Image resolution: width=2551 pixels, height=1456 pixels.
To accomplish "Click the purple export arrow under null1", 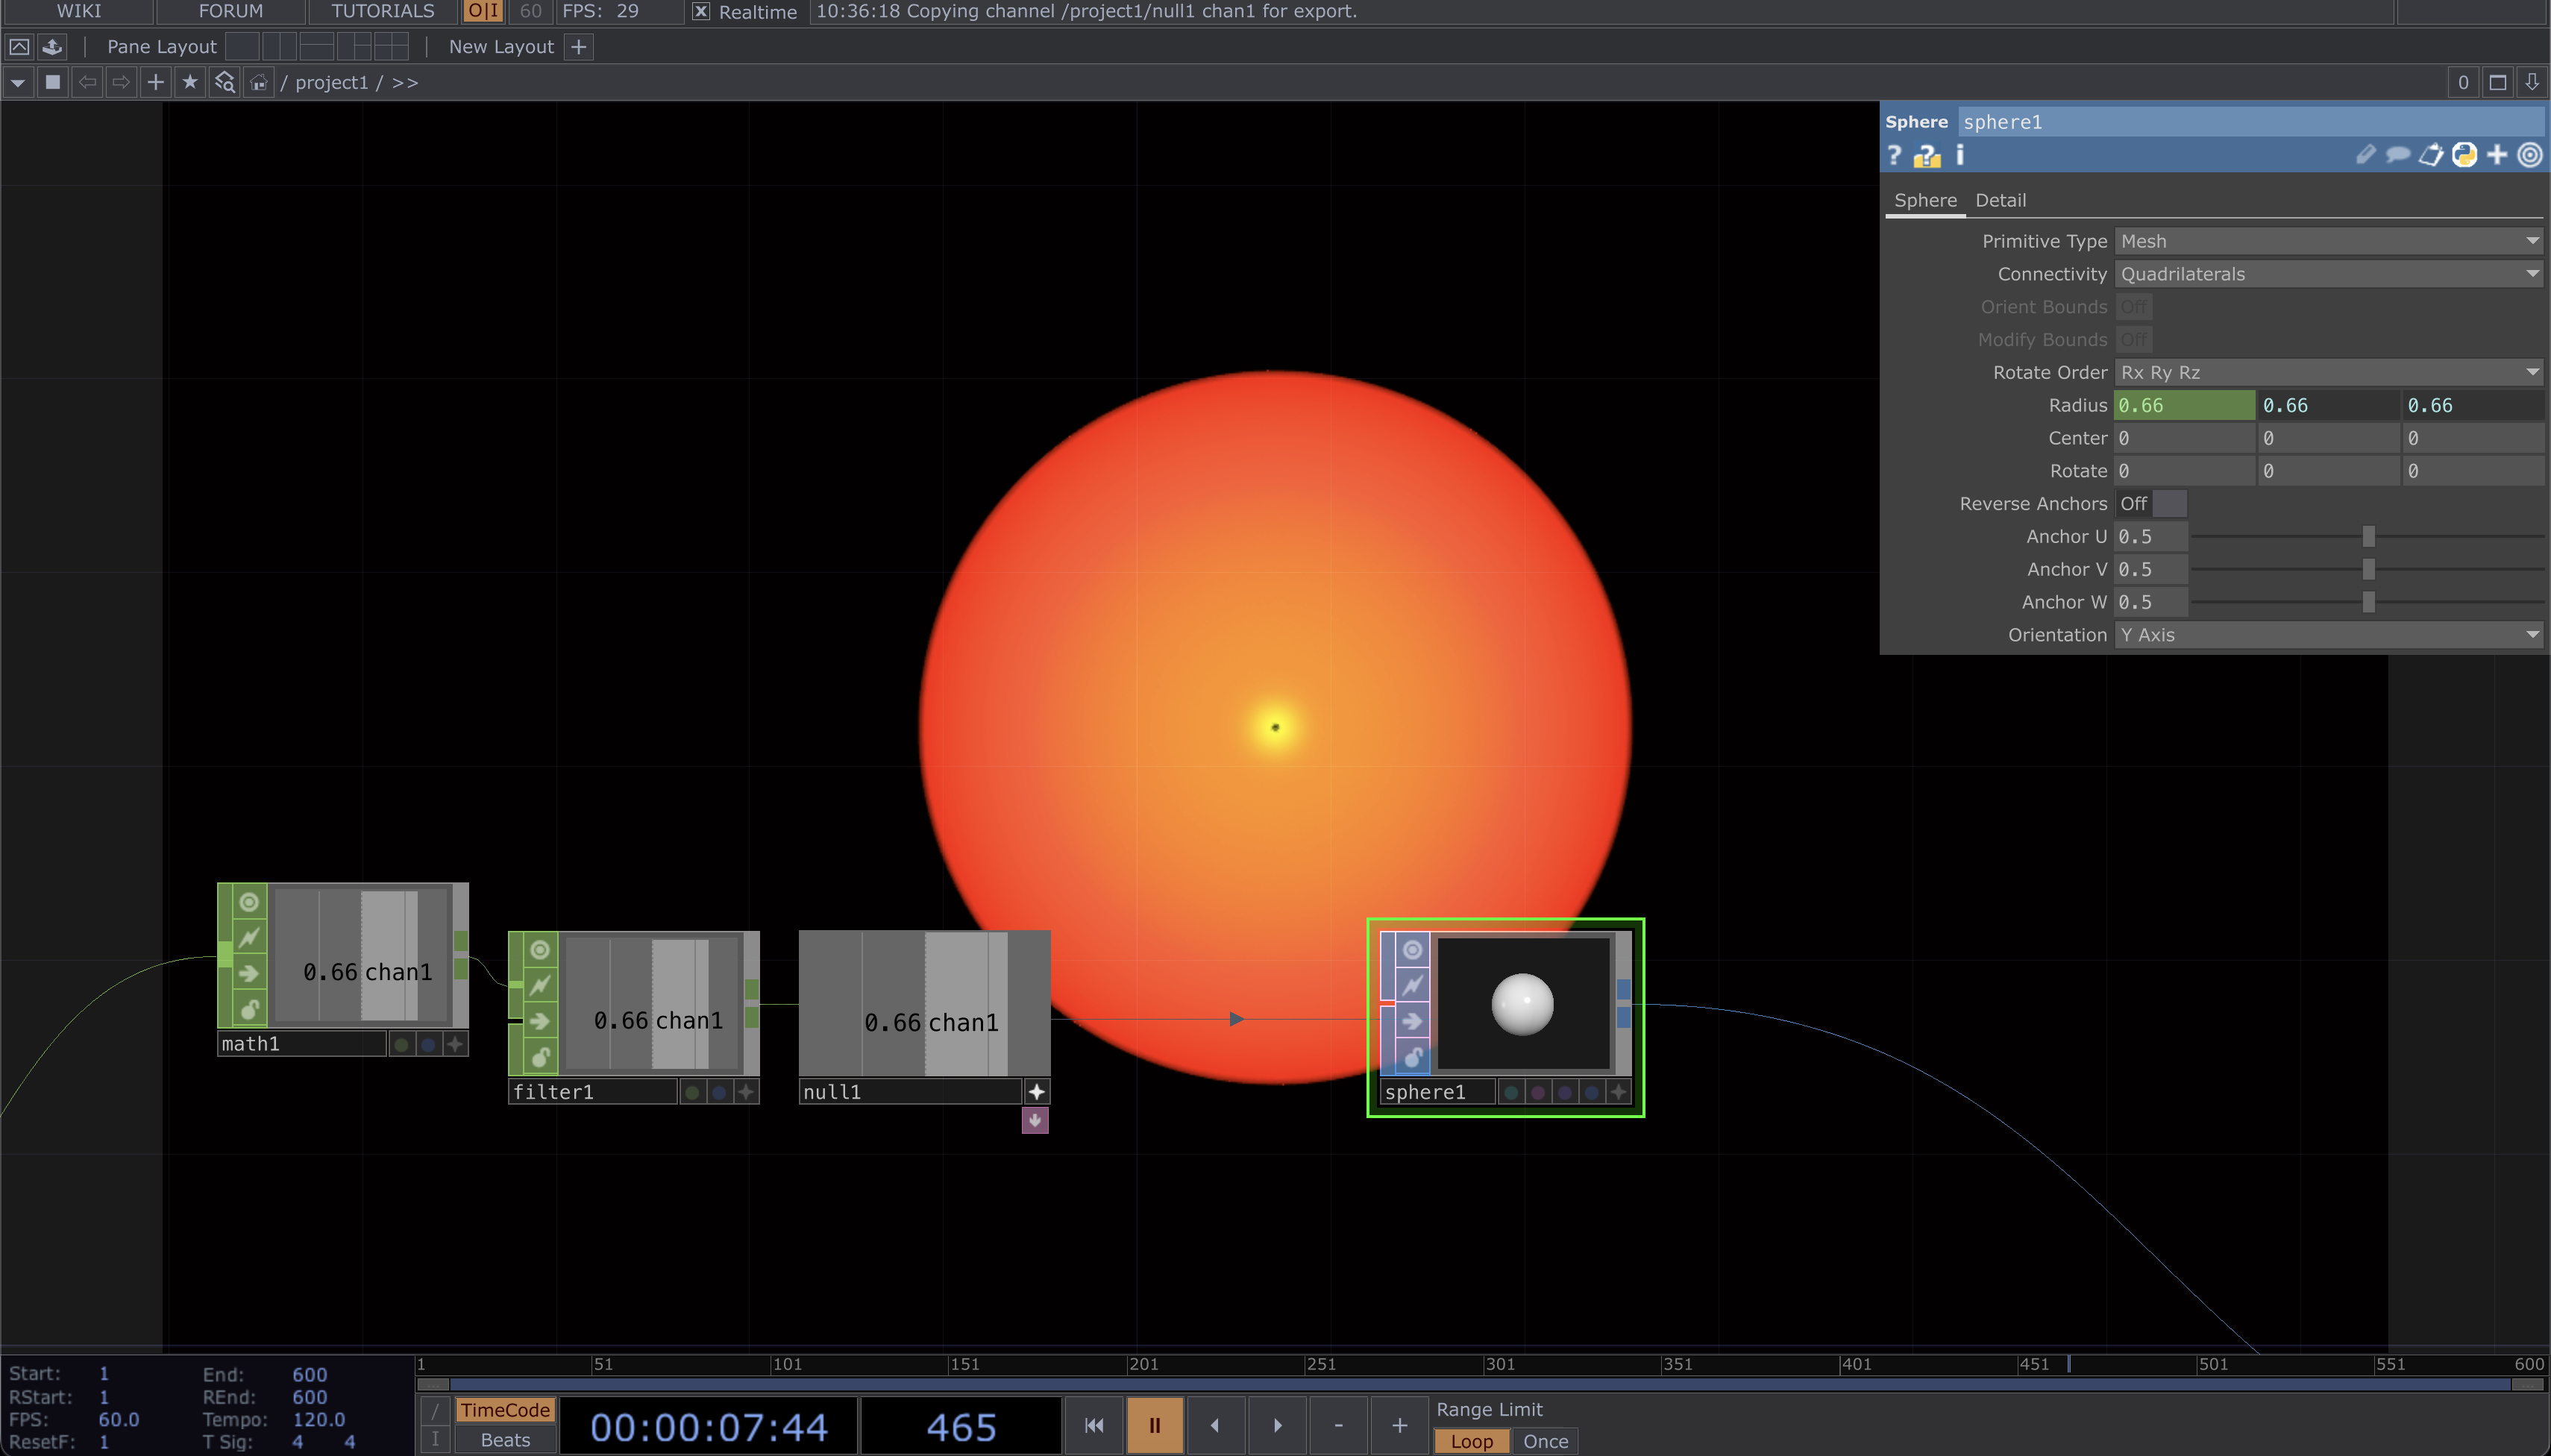I will (x=1035, y=1120).
